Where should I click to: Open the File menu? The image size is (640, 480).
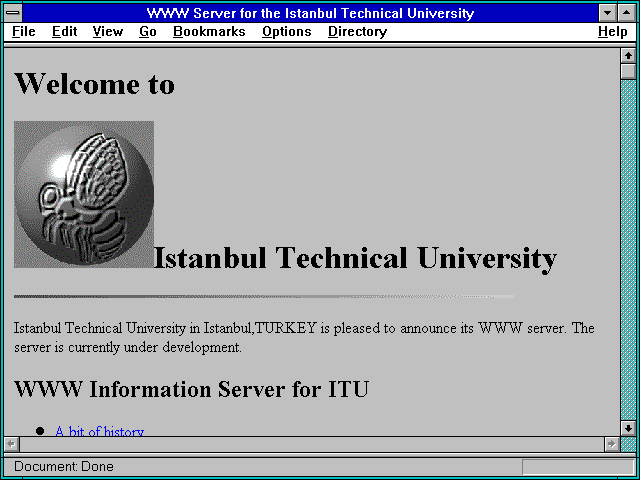(24, 32)
